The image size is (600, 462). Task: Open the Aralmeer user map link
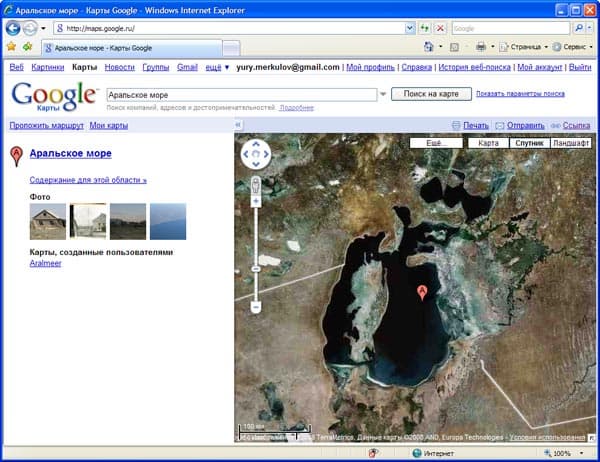point(46,263)
